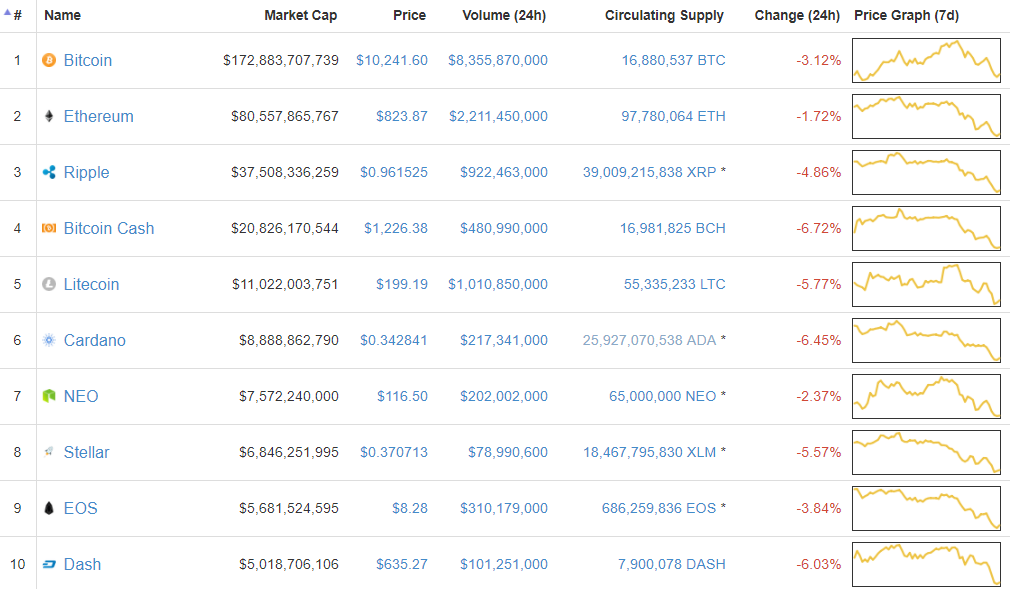Click the Ethereum coin logo
Viewport: 1010px width, 589px height.
point(47,116)
